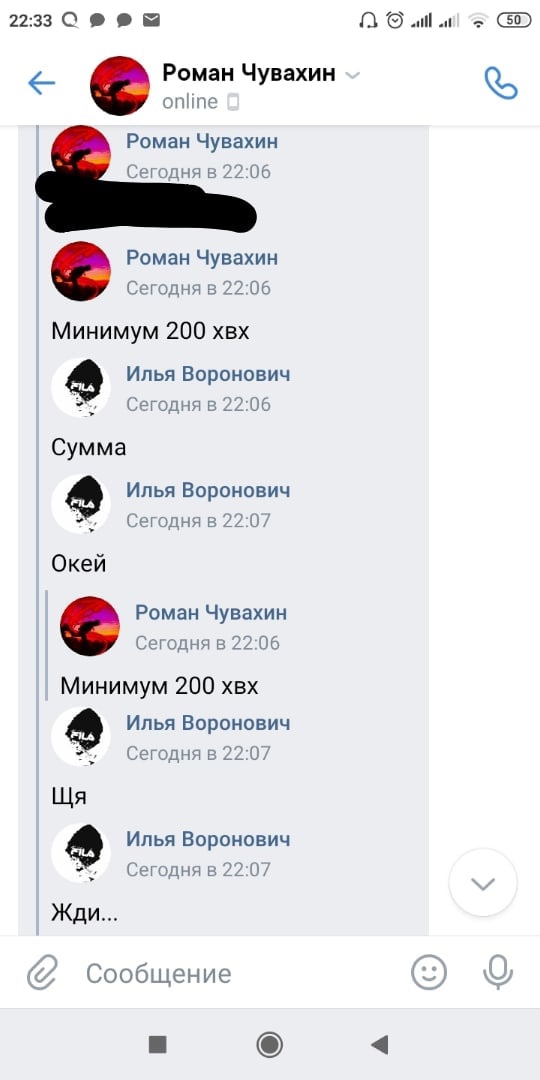Jump to latest messages with down arrow

[x=483, y=883]
